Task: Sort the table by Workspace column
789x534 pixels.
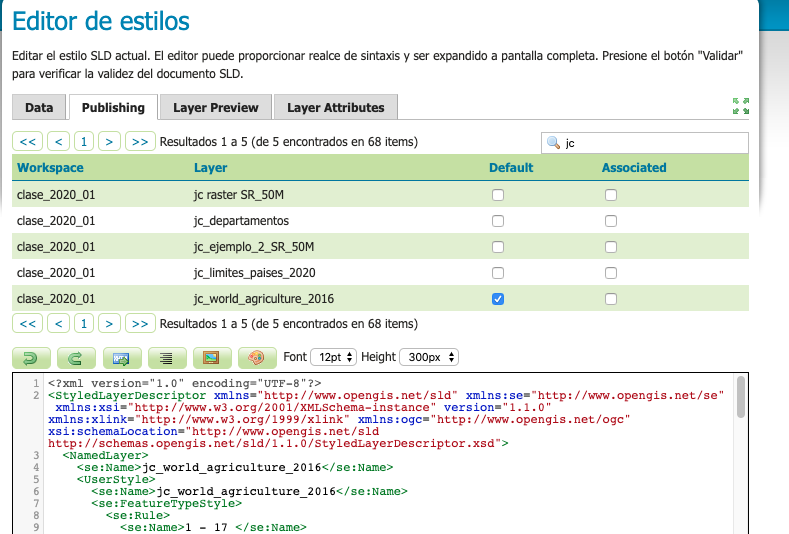Action: click(51, 168)
